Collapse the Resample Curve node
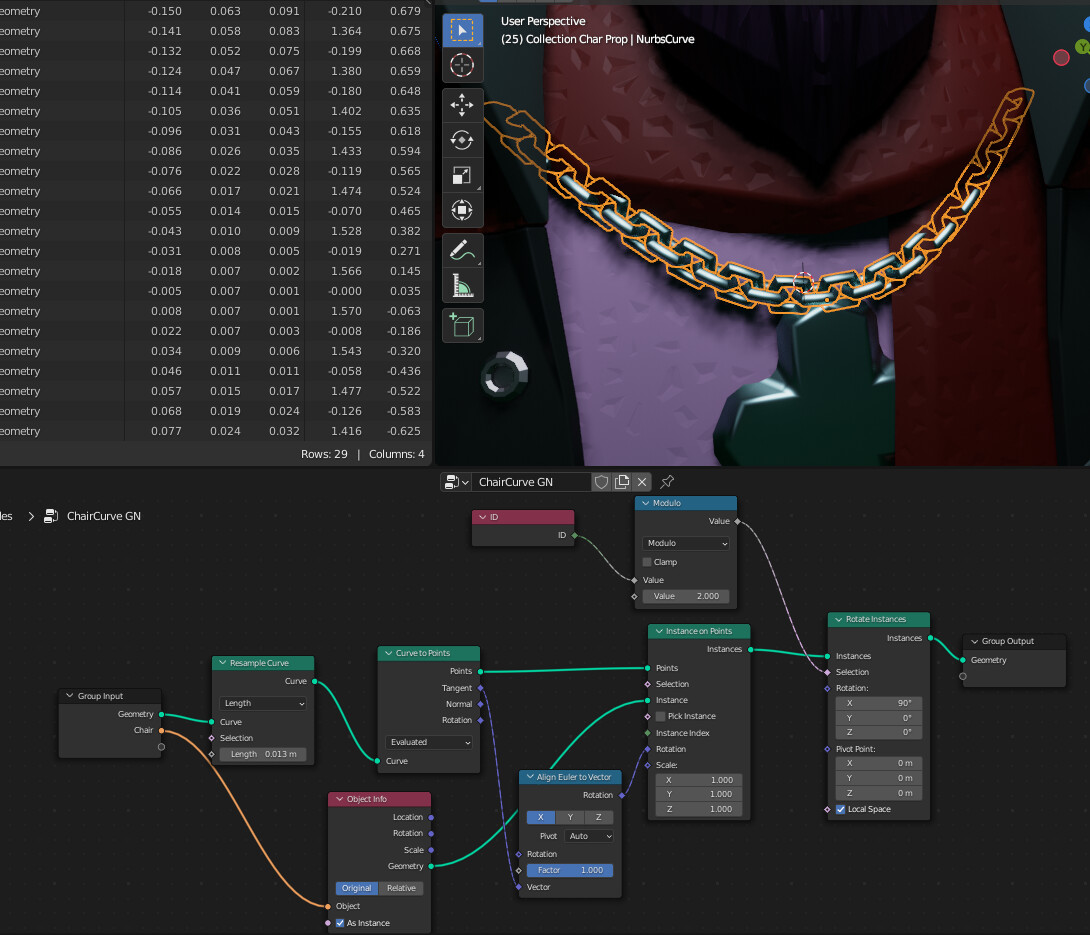This screenshot has width=1090, height=935. (x=222, y=662)
